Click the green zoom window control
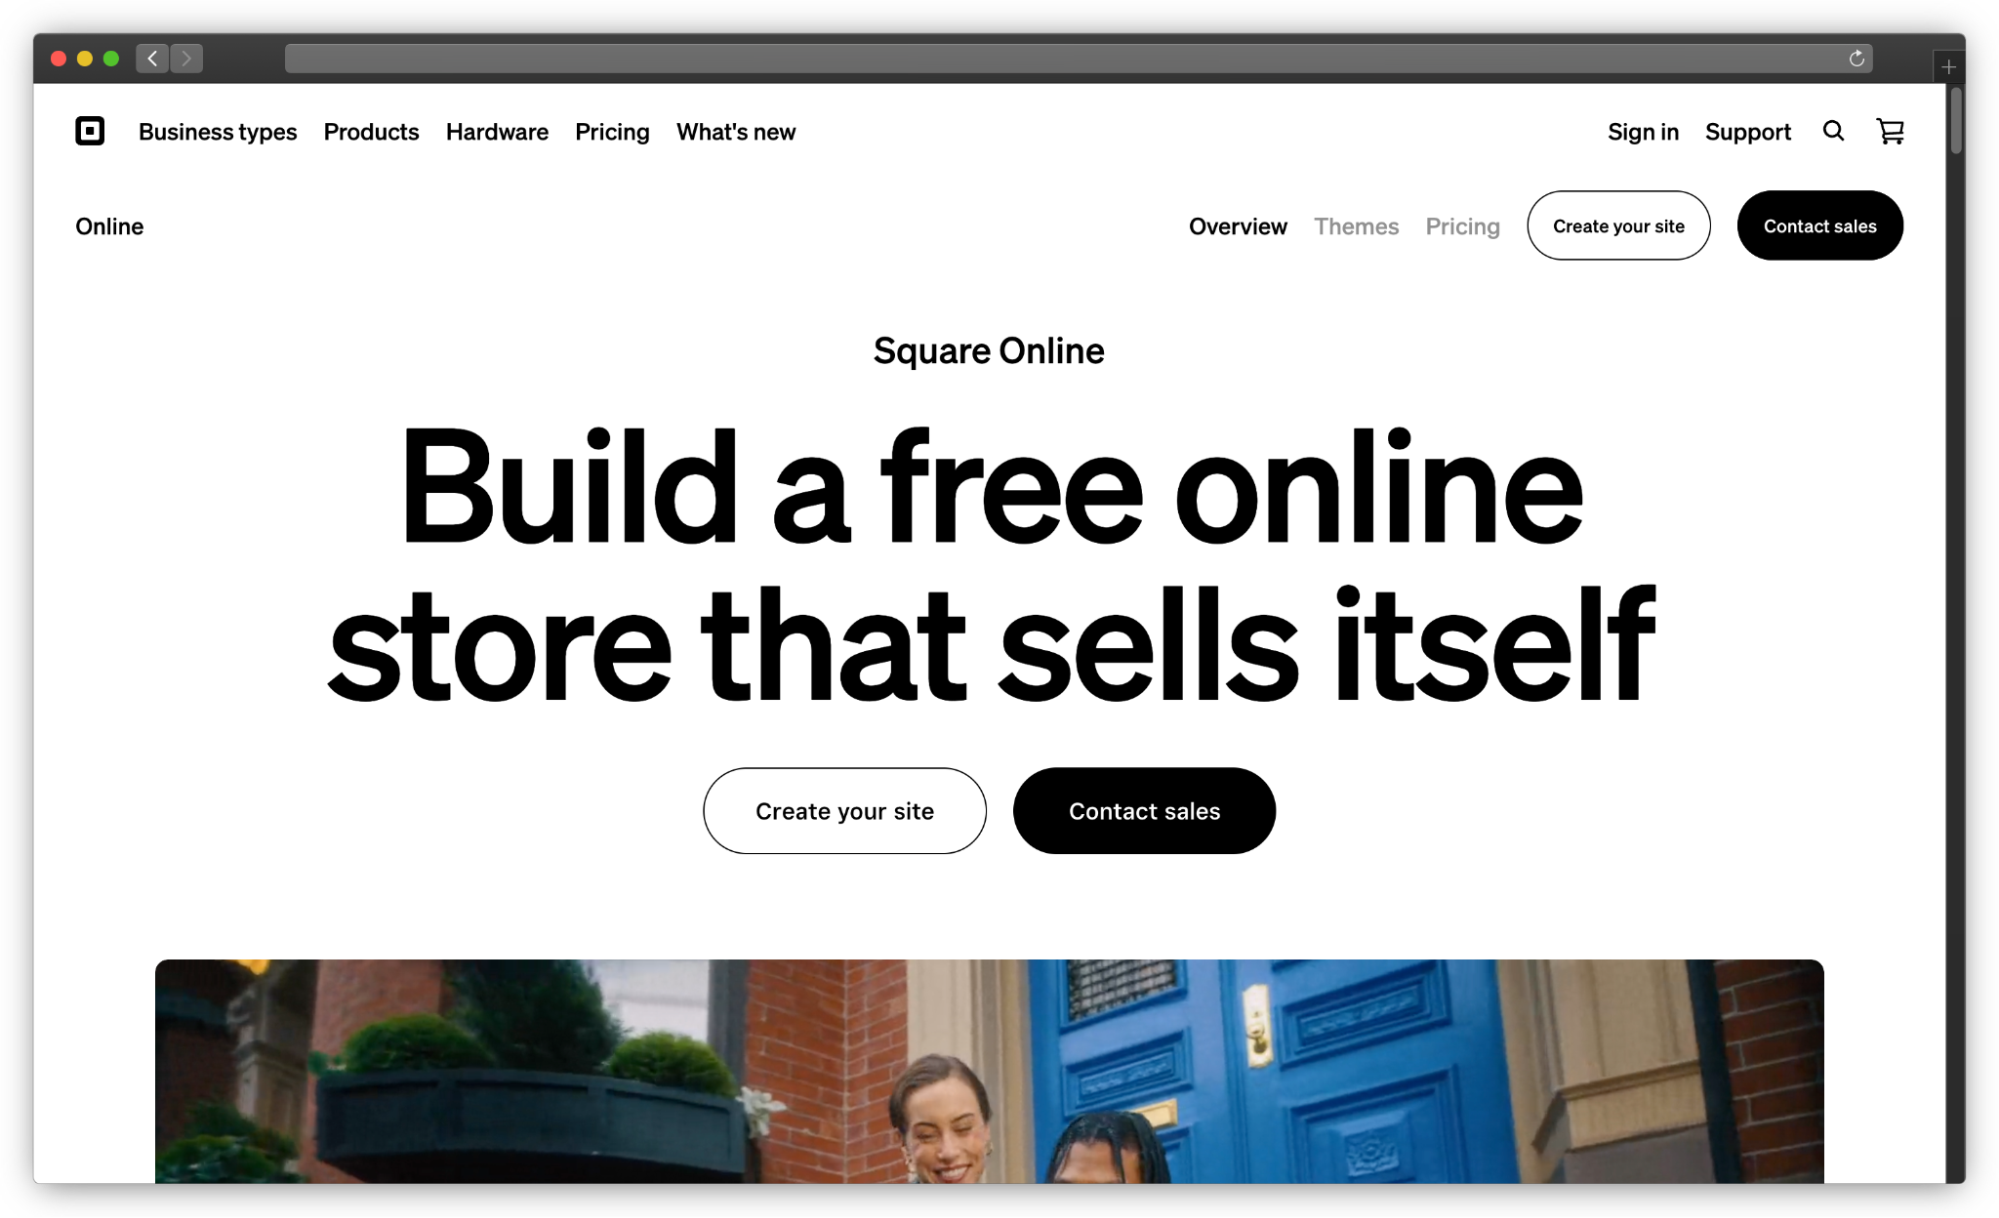The width and height of the screenshot is (1999, 1218). pos(112,58)
